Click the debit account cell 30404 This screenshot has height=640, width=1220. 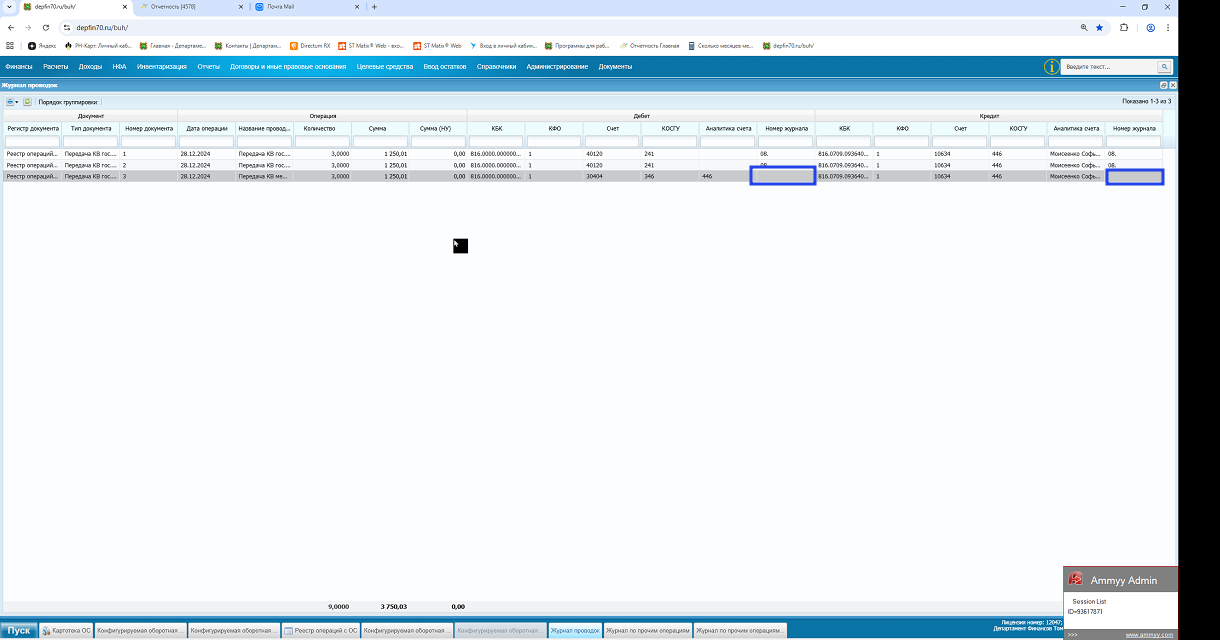pyautogui.click(x=612, y=176)
